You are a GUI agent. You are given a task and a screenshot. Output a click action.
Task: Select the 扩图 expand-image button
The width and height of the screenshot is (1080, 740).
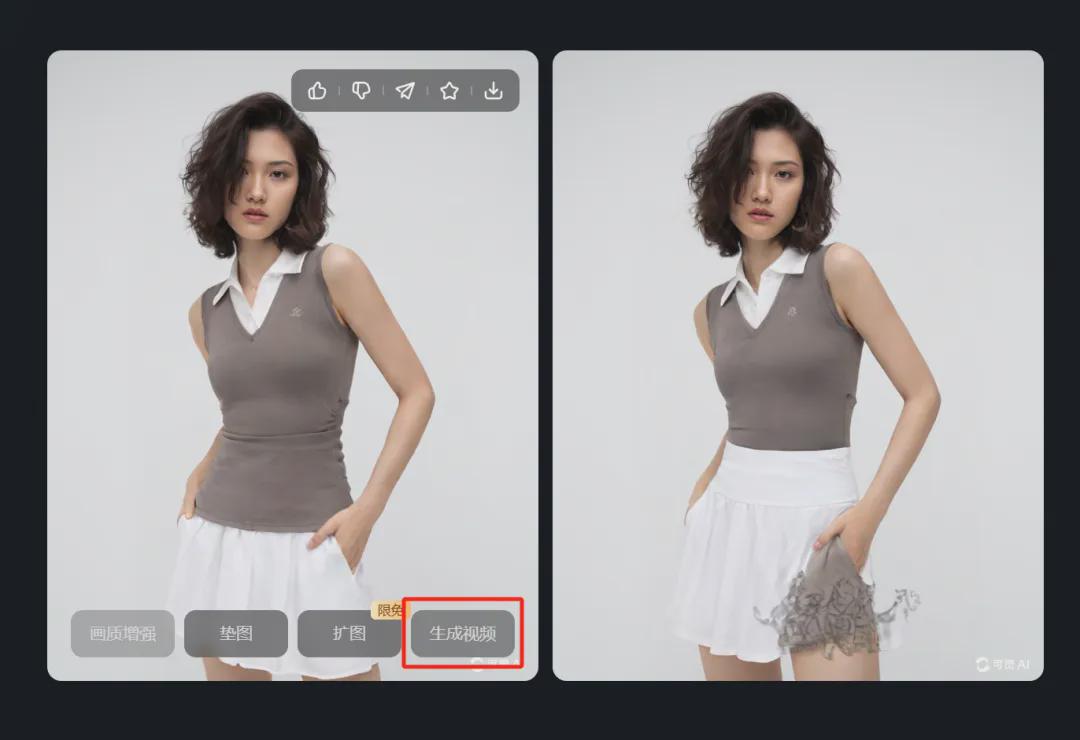click(x=349, y=634)
